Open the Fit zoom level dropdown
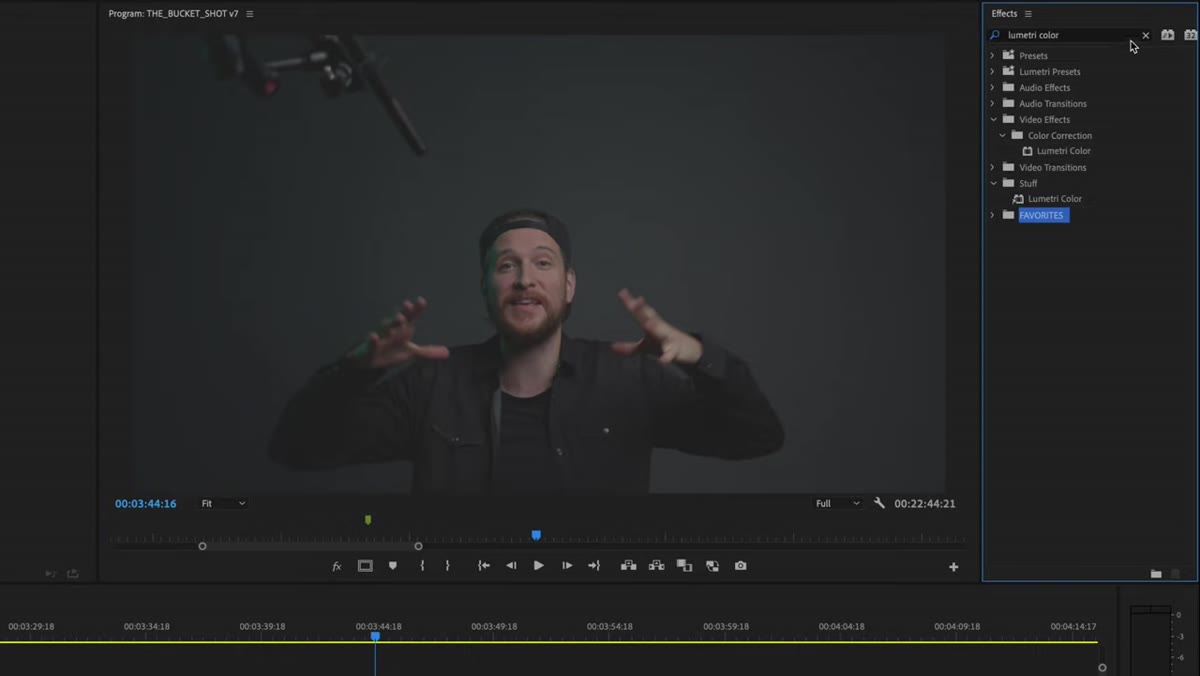 click(222, 504)
